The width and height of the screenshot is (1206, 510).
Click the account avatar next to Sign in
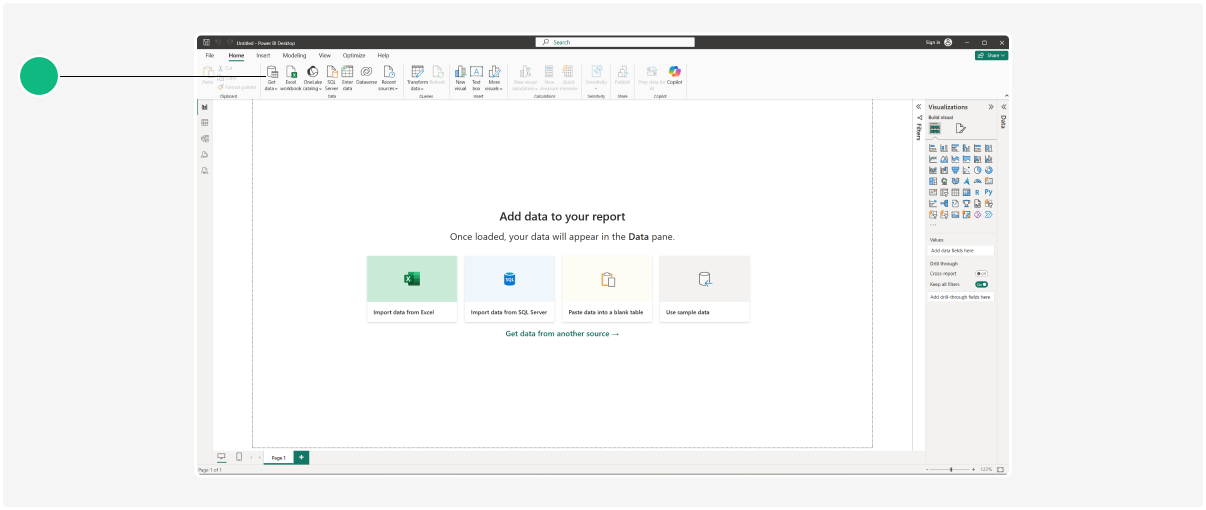click(x=948, y=42)
